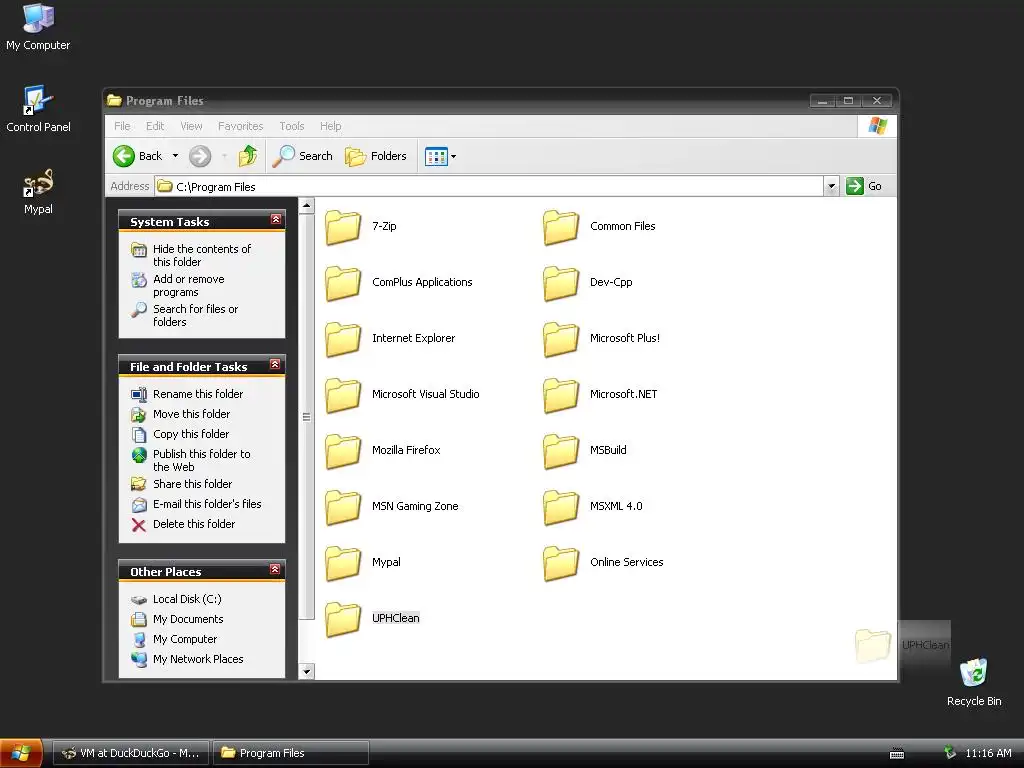The image size is (1024, 768).
Task: Click E-mail this folder's files
Action: pos(196,504)
